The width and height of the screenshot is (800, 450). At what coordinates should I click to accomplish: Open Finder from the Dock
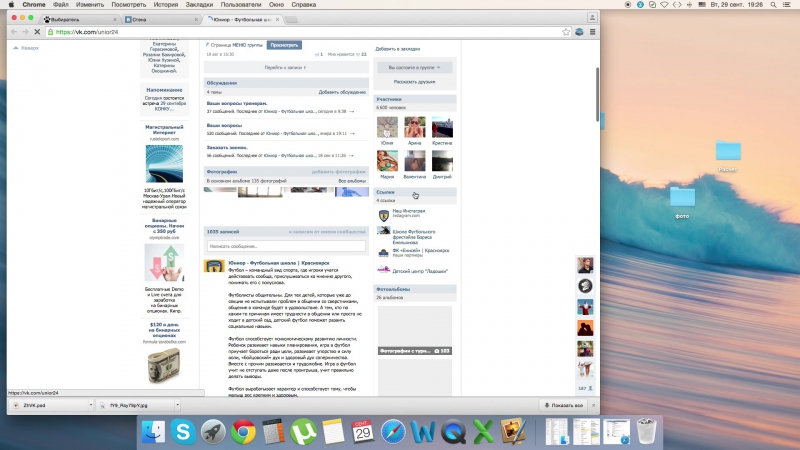click(153, 432)
